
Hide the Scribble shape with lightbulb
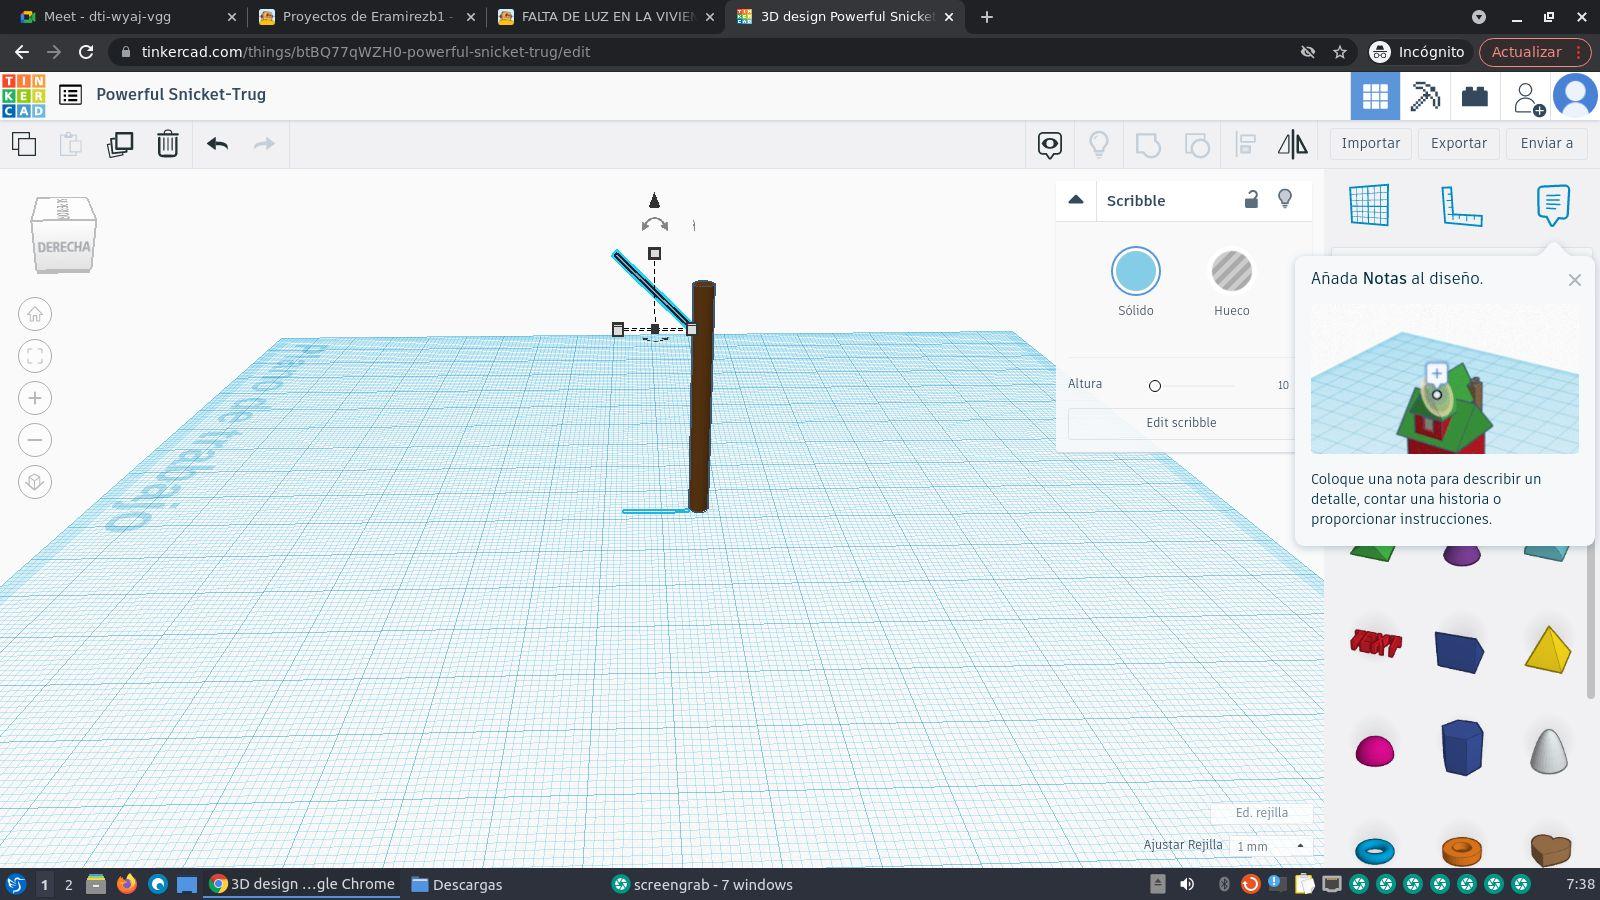point(1285,199)
